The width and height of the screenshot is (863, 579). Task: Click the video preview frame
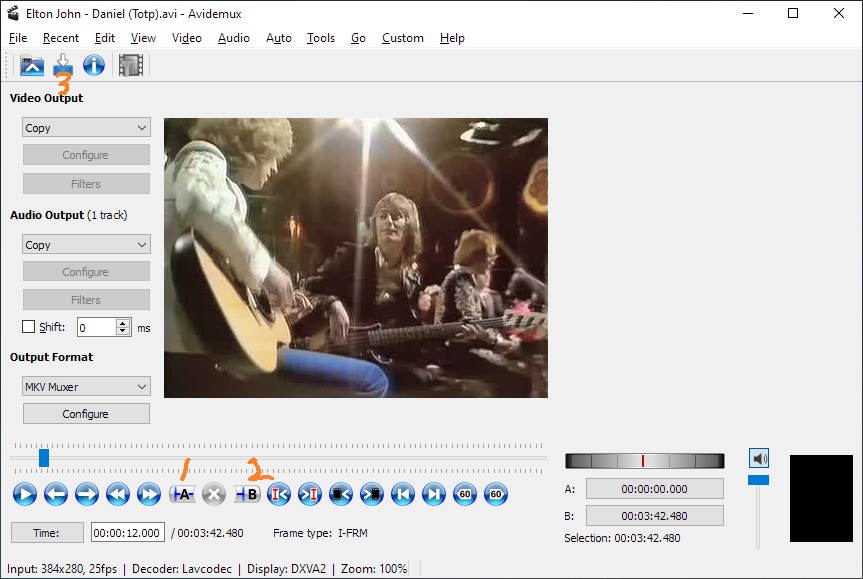point(356,258)
